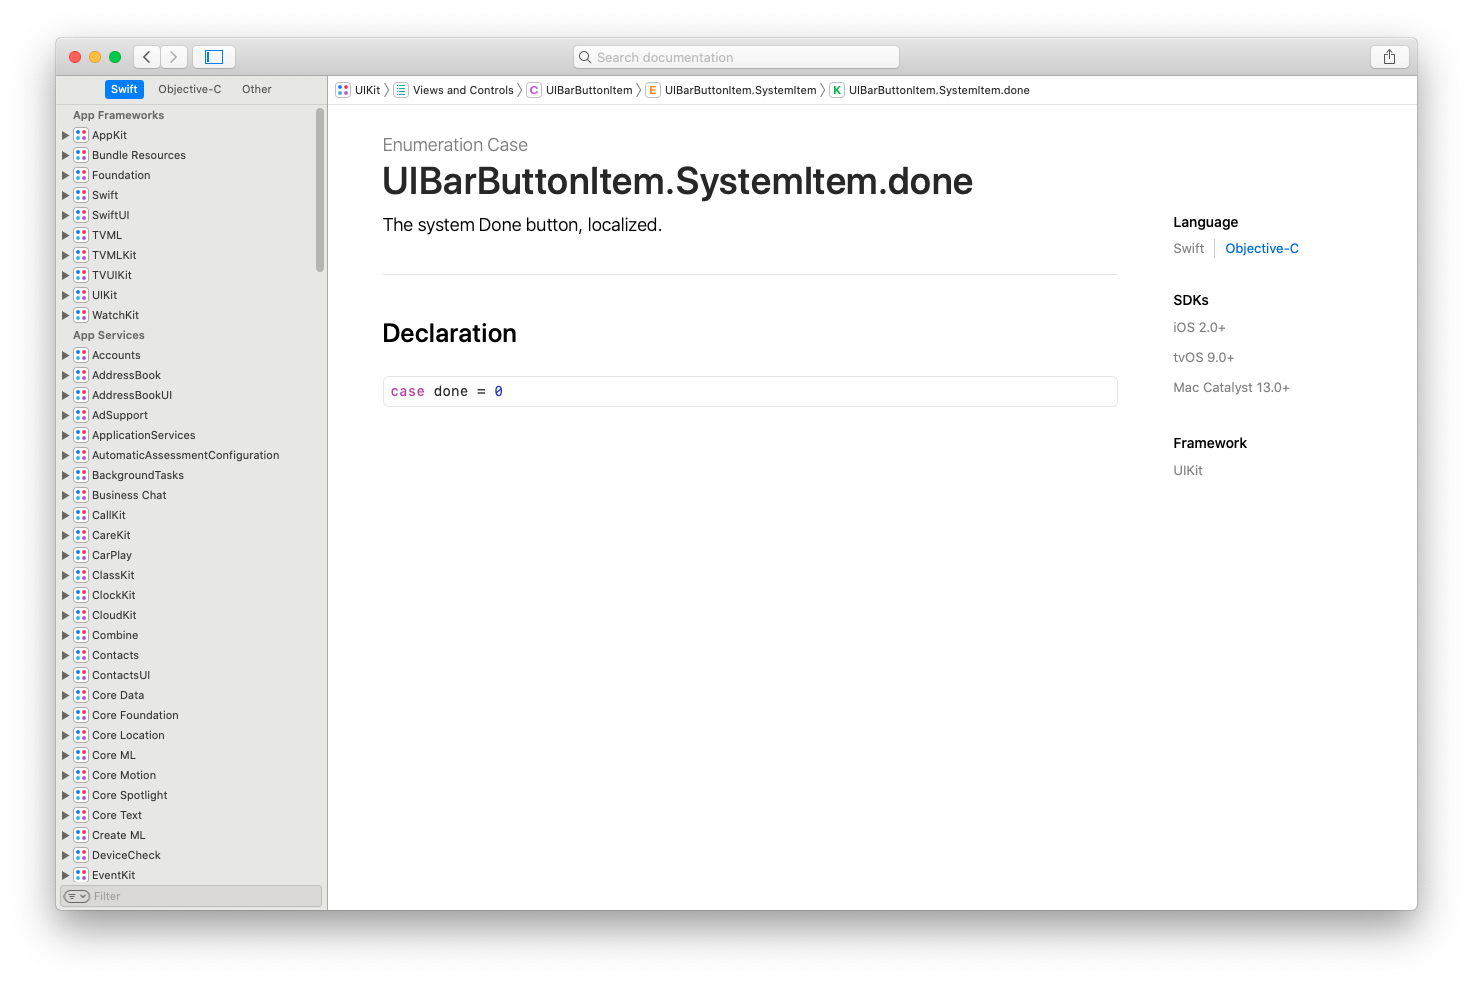Click the TVUIKit framework icon

81,275
